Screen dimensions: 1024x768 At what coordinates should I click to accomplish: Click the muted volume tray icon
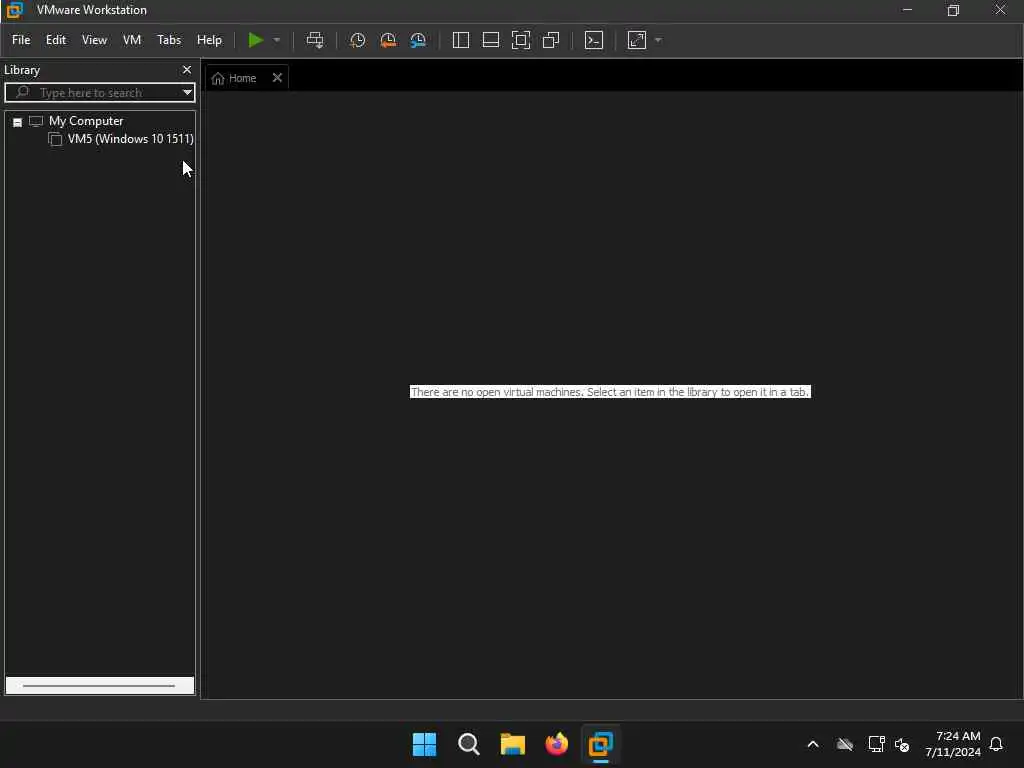tap(902, 744)
